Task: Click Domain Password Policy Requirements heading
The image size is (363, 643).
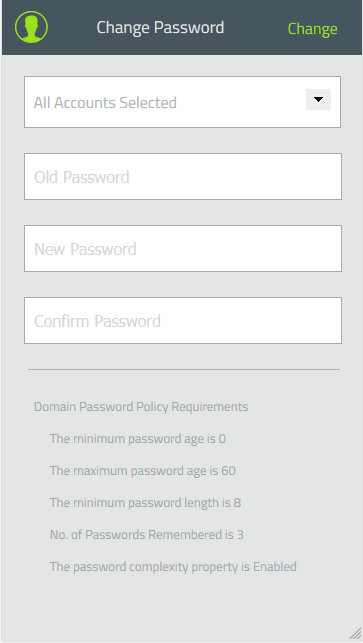Action: [141, 407]
